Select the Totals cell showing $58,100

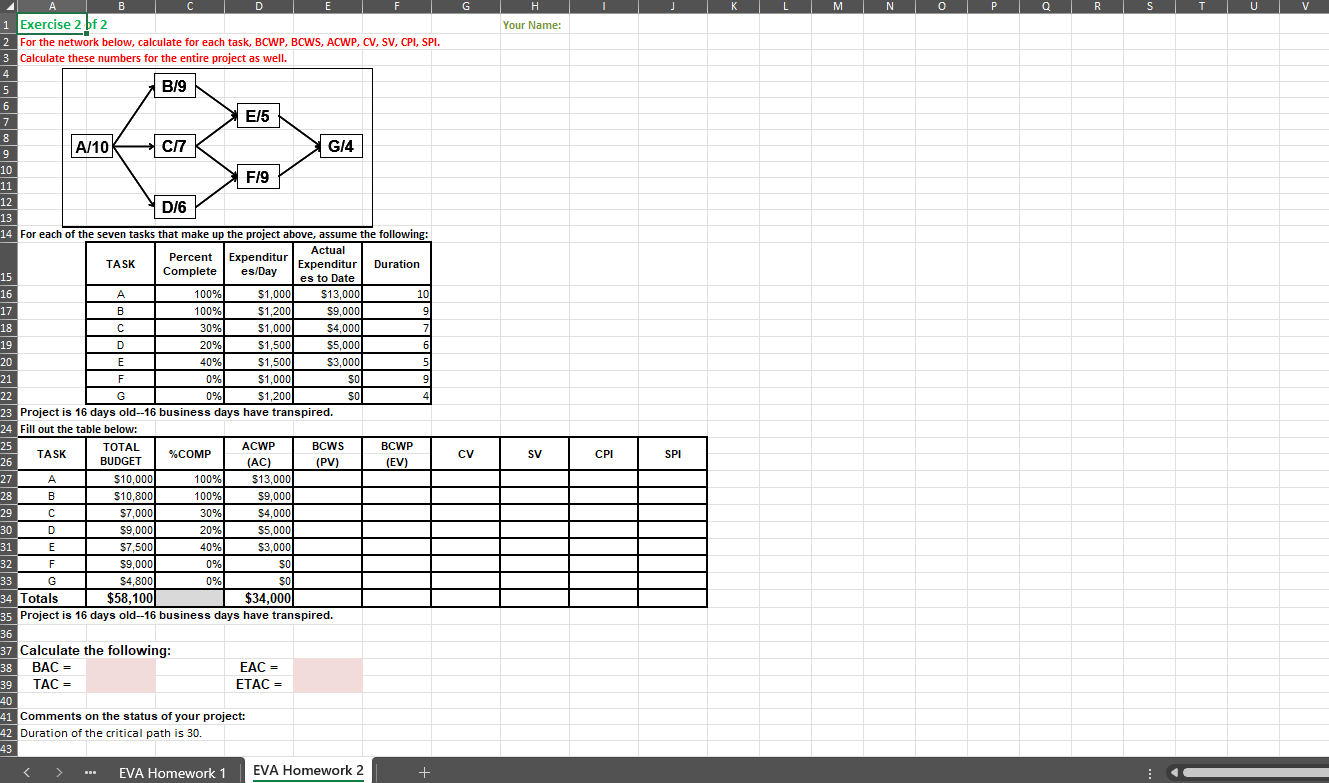[120, 597]
